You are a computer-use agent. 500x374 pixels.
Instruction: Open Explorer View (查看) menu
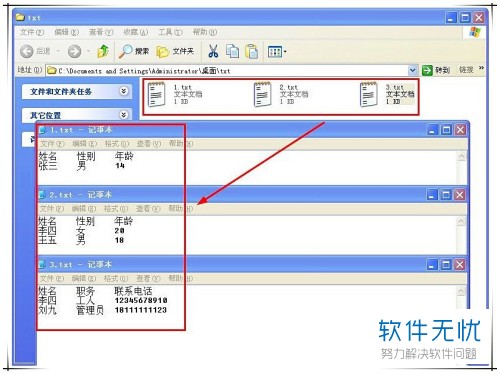click(101, 32)
